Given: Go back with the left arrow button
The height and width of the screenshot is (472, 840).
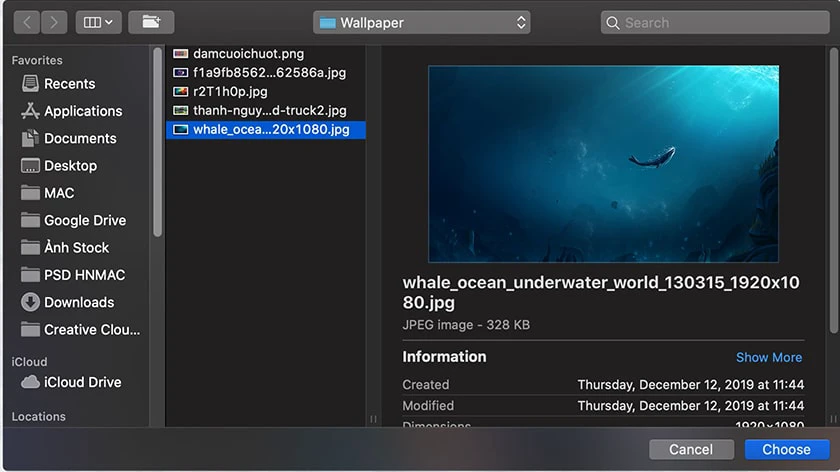Looking at the screenshot, I should coord(27,23).
